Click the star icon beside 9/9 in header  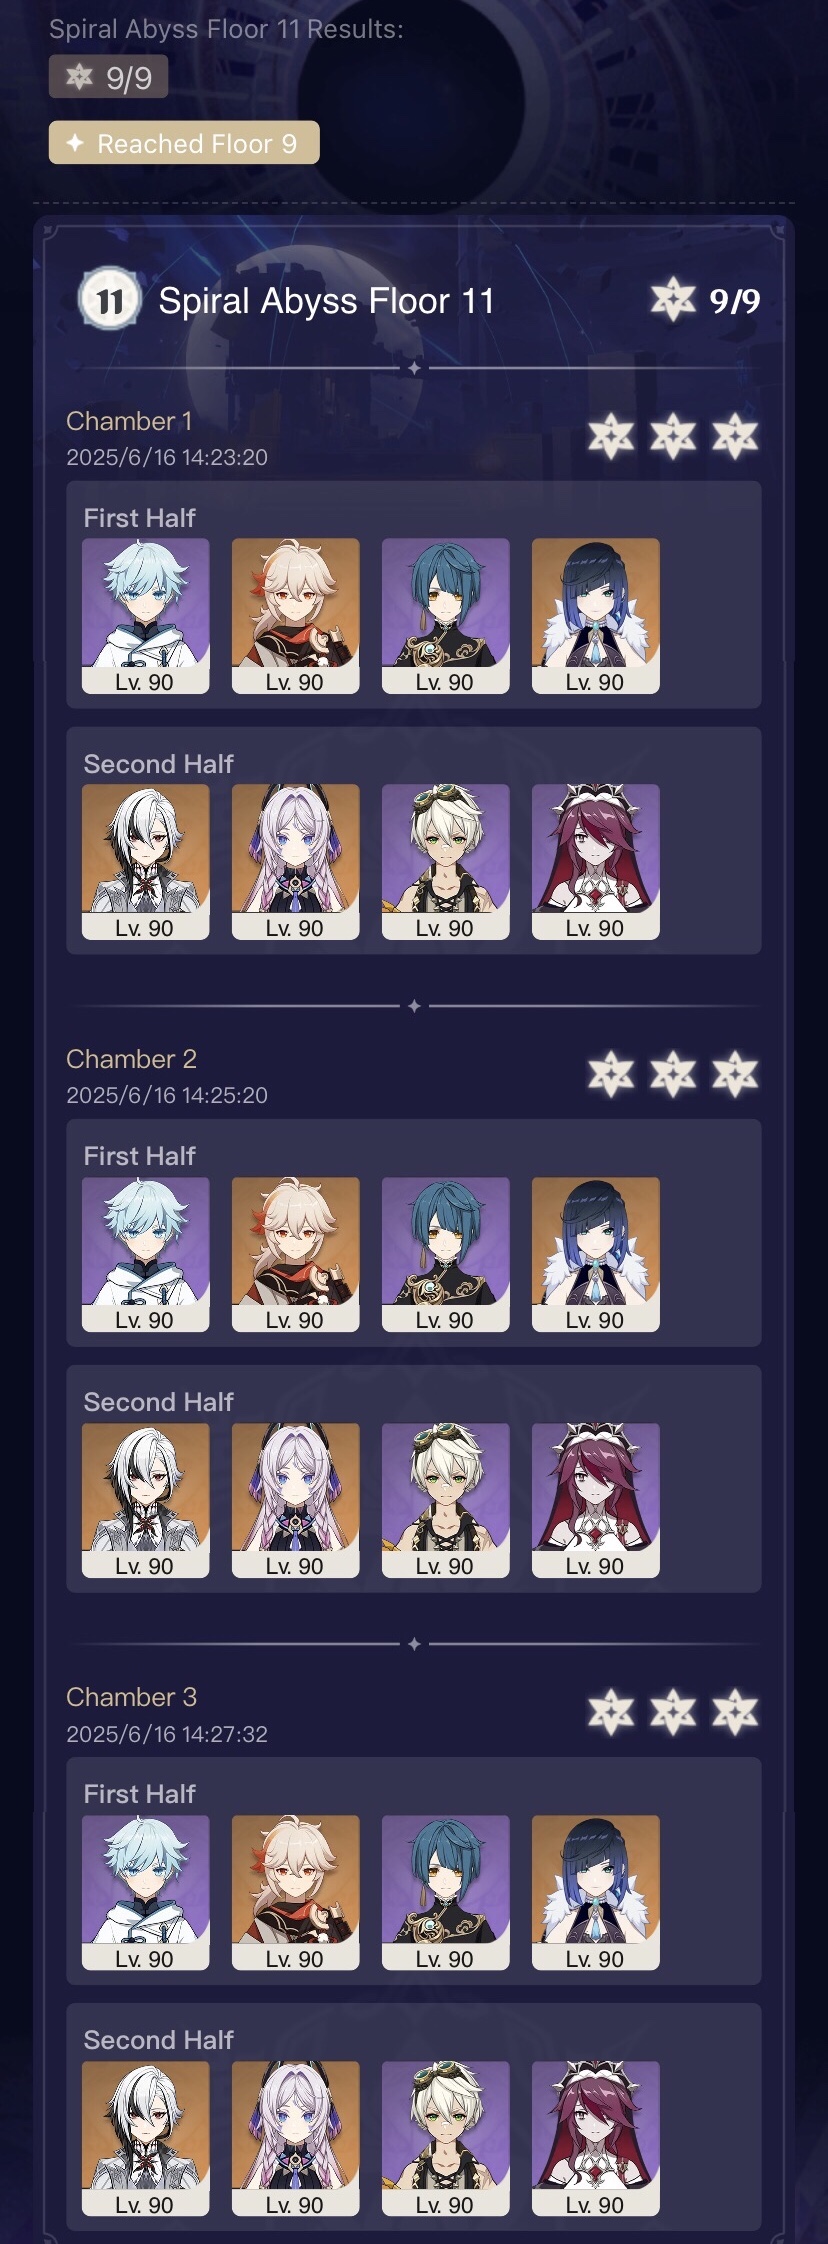click(x=673, y=300)
